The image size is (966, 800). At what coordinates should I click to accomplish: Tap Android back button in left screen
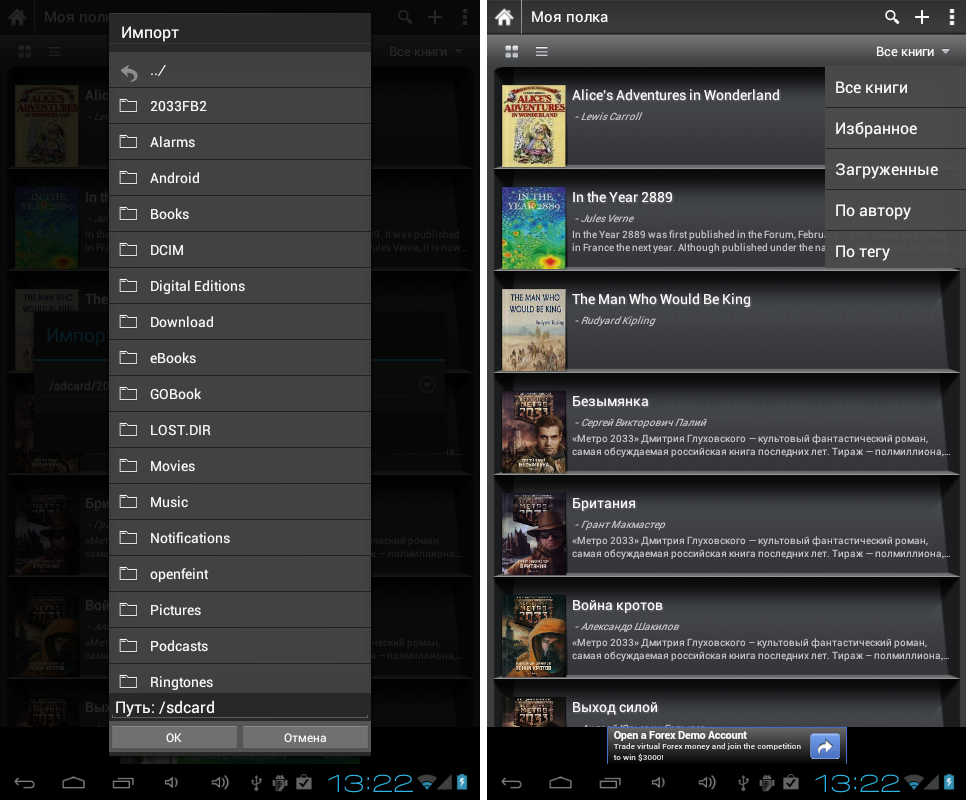click(24, 783)
